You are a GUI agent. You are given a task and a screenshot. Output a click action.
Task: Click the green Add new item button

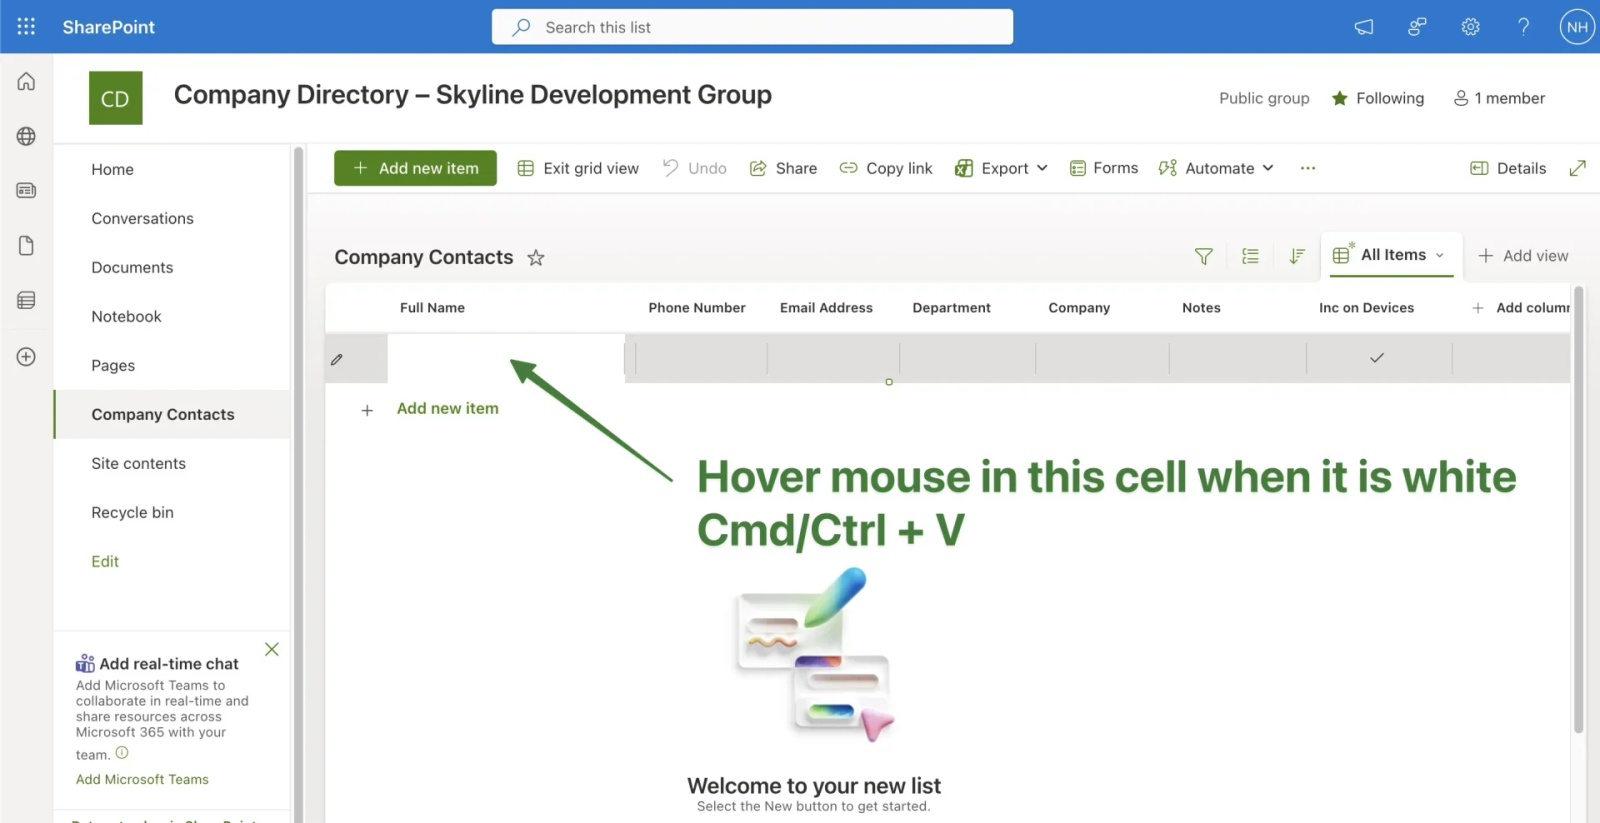pyautogui.click(x=415, y=168)
